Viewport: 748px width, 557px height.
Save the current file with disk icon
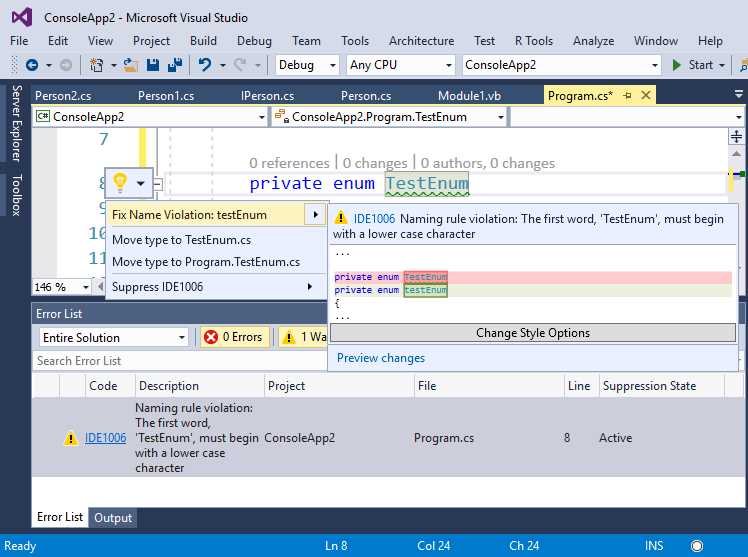153,65
